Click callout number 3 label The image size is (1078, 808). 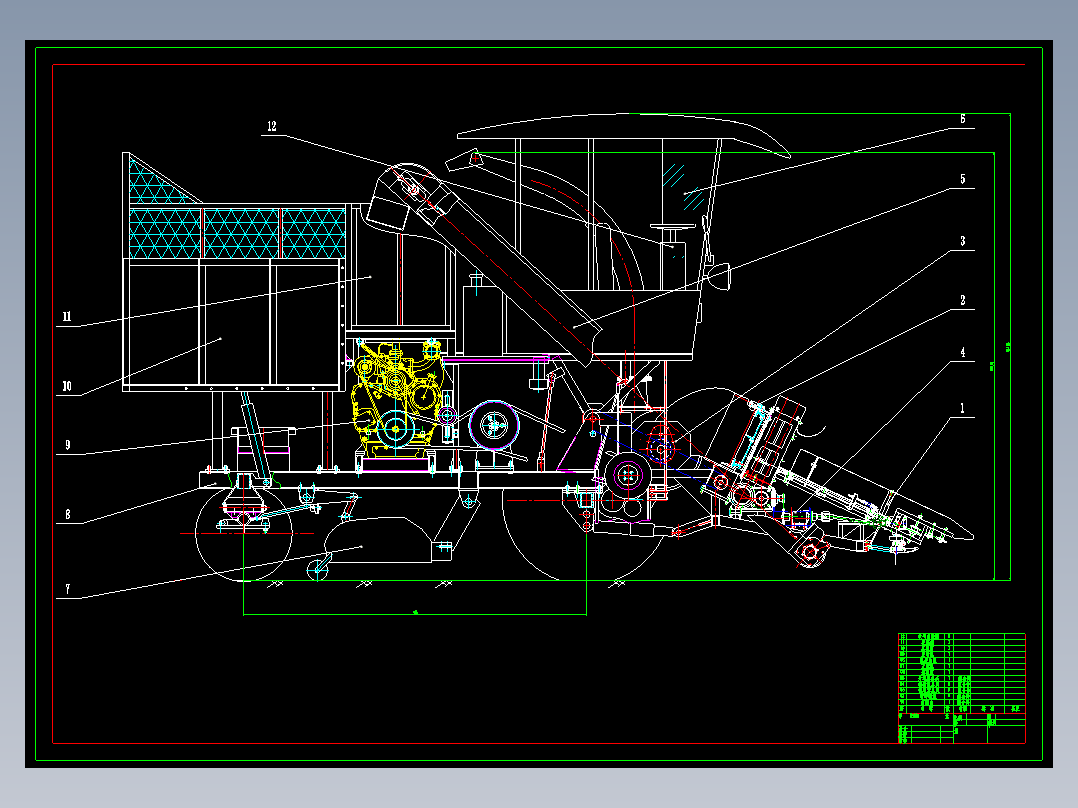click(x=962, y=241)
